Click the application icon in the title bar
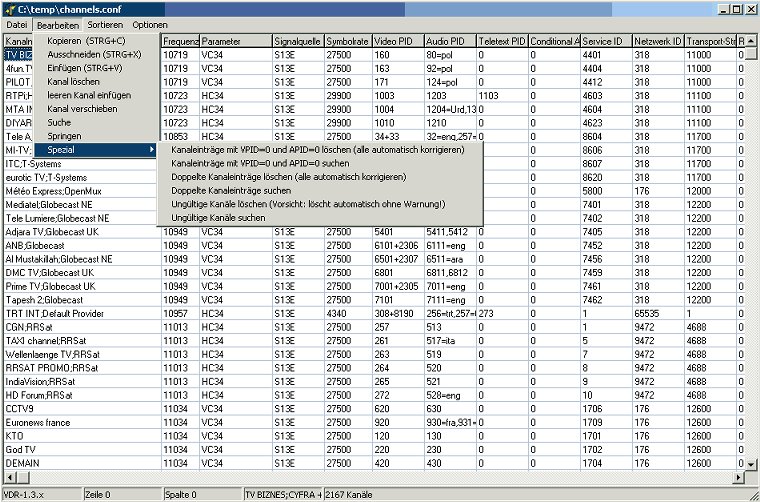Viewport: 760px width, 502px height. click(x=9, y=8)
